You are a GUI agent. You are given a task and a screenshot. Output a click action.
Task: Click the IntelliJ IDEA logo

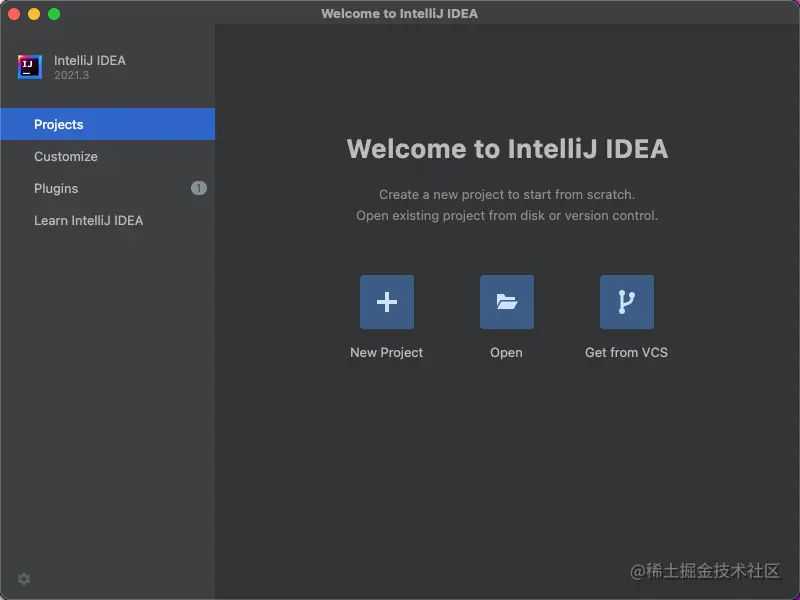(31, 66)
